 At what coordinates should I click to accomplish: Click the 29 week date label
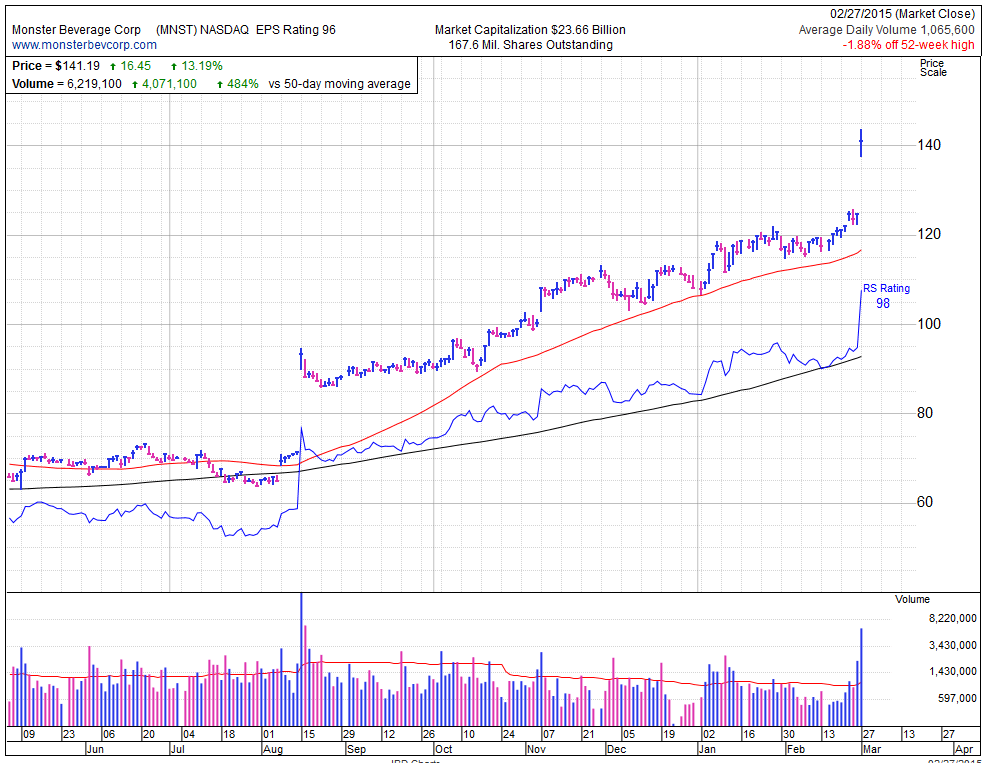pyautogui.click(x=348, y=734)
